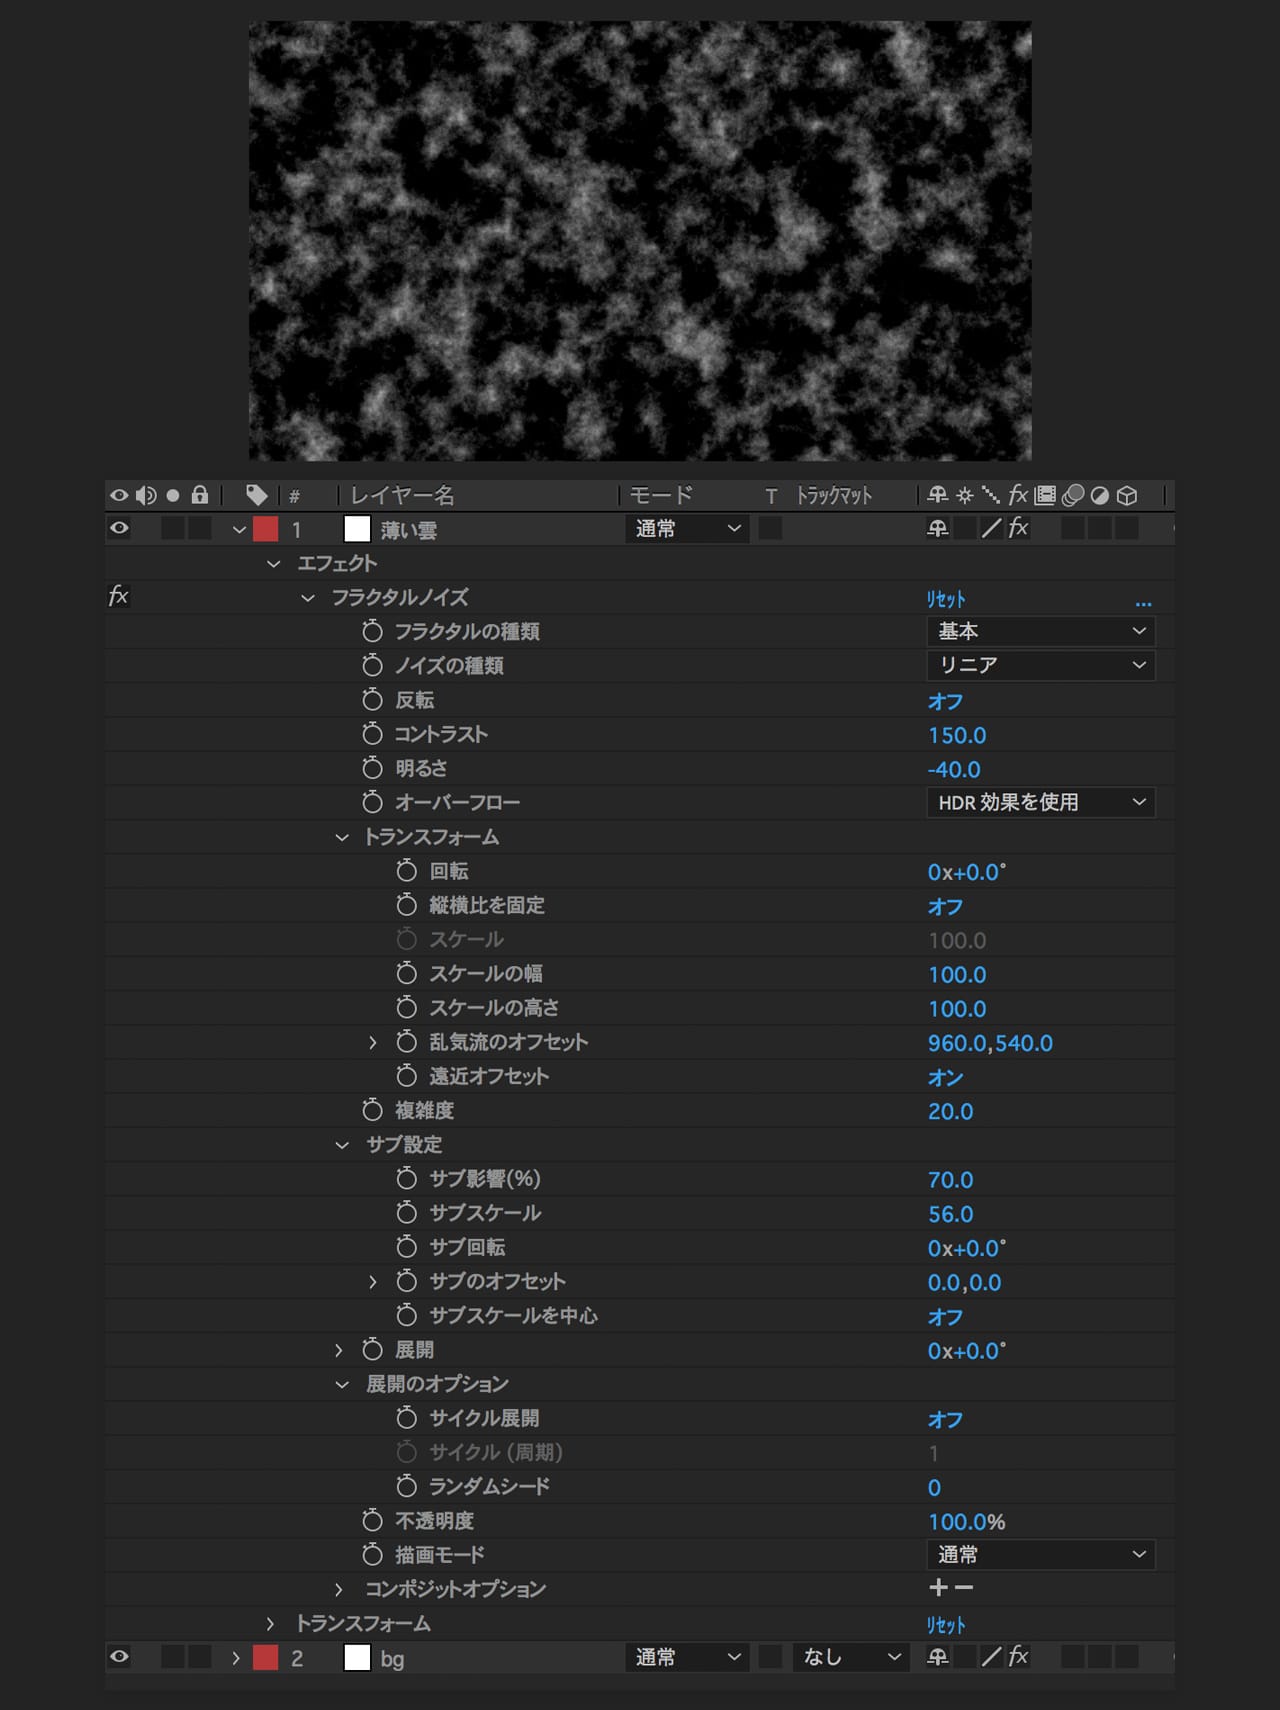The width and height of the screenshot is (1280, 1710).
Task: Click the レイヤー名 column header
Action: tap(402, 495)
